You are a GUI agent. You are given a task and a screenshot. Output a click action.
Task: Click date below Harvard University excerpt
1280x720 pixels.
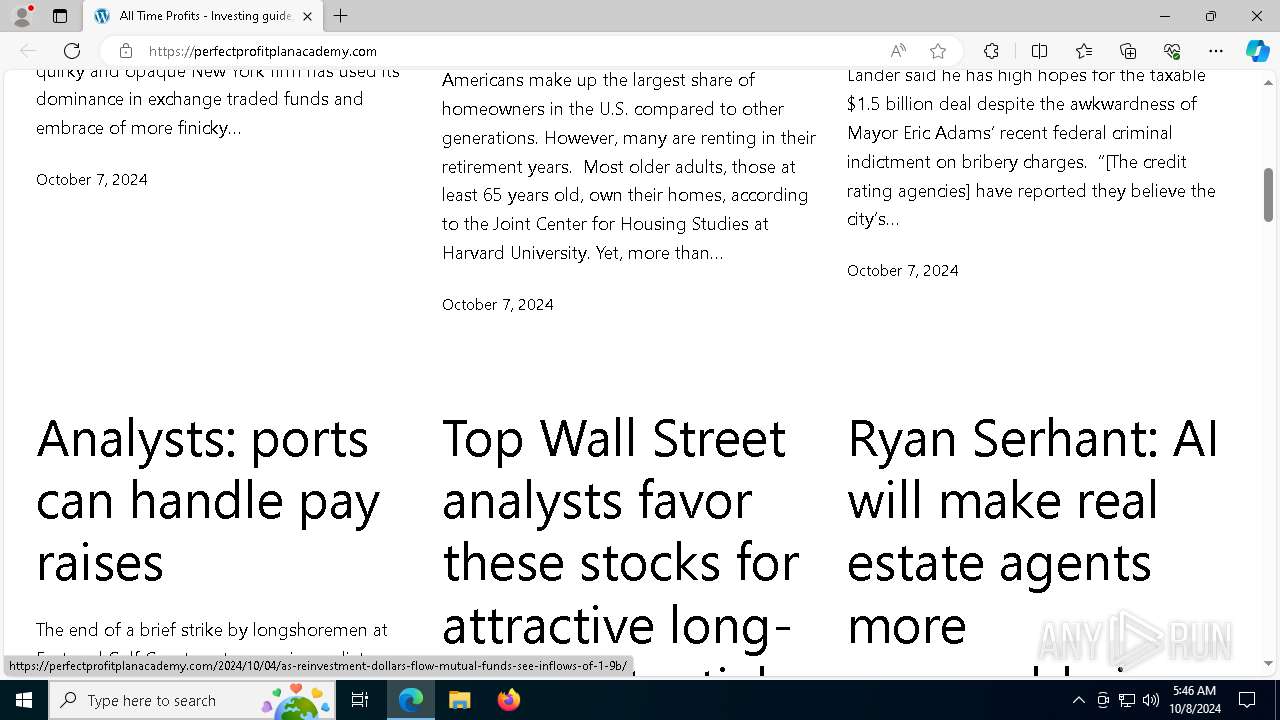click(498, 305)
